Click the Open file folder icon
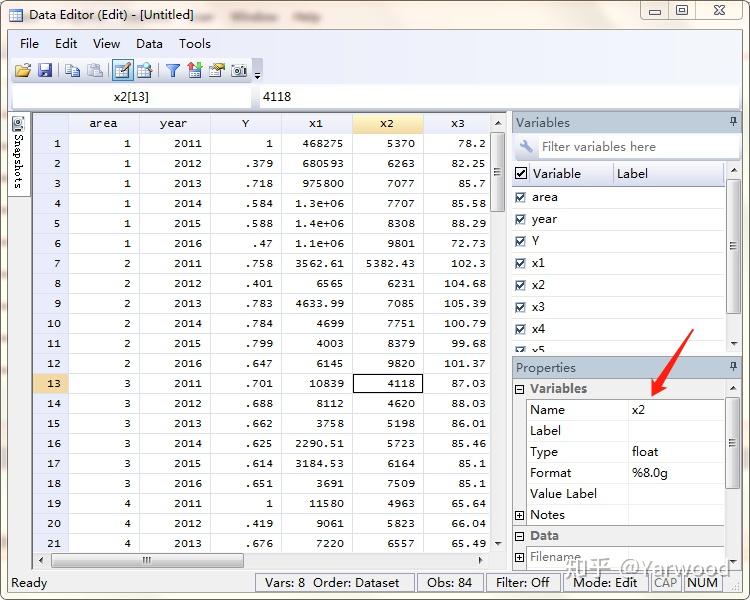 click(x=22, y=70)
